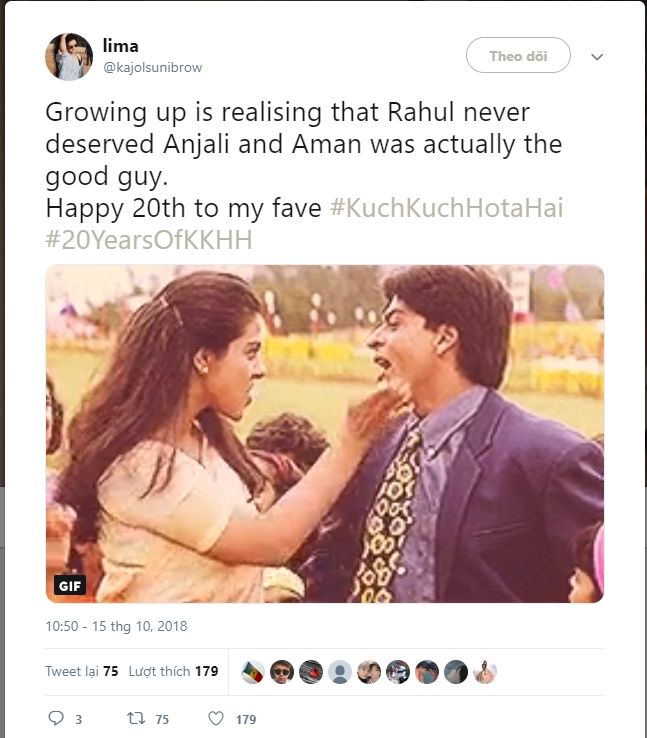This screenshot has height=738, width=647.
Task: Open lima's profile picture avatar
Action: pos(68,56)
